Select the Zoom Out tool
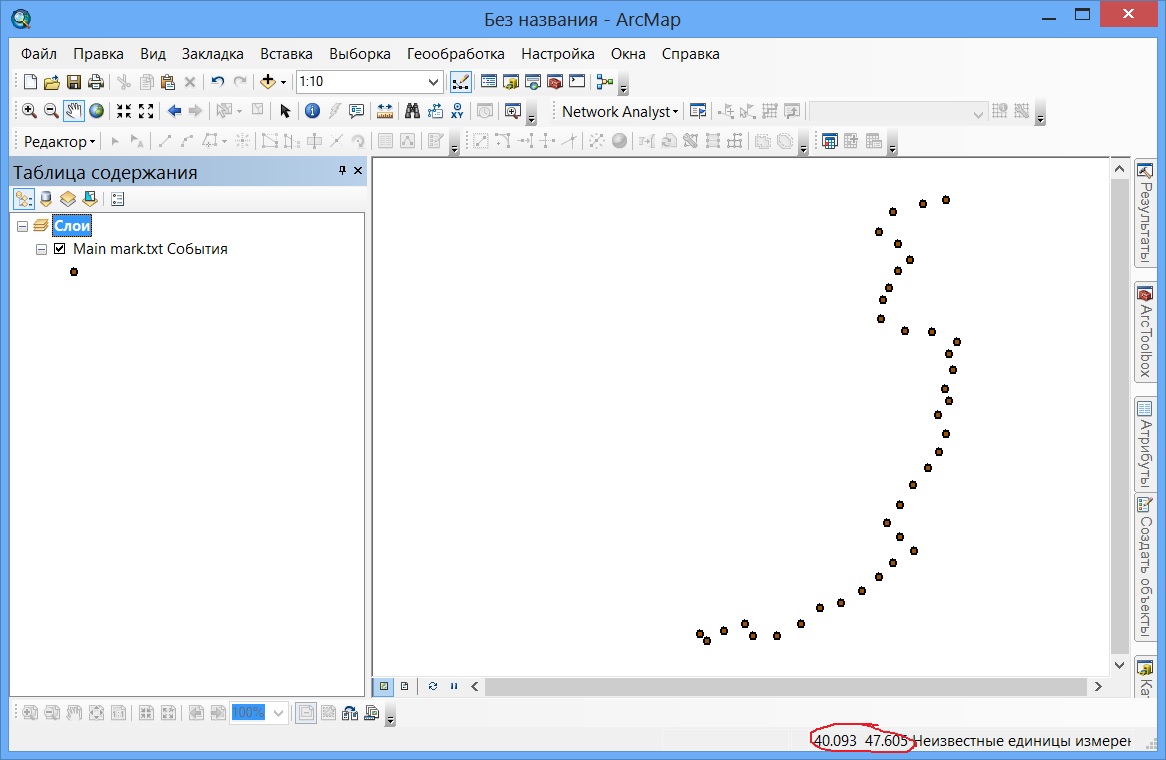This screenshot has width=1166, height=760. point(51,111)
